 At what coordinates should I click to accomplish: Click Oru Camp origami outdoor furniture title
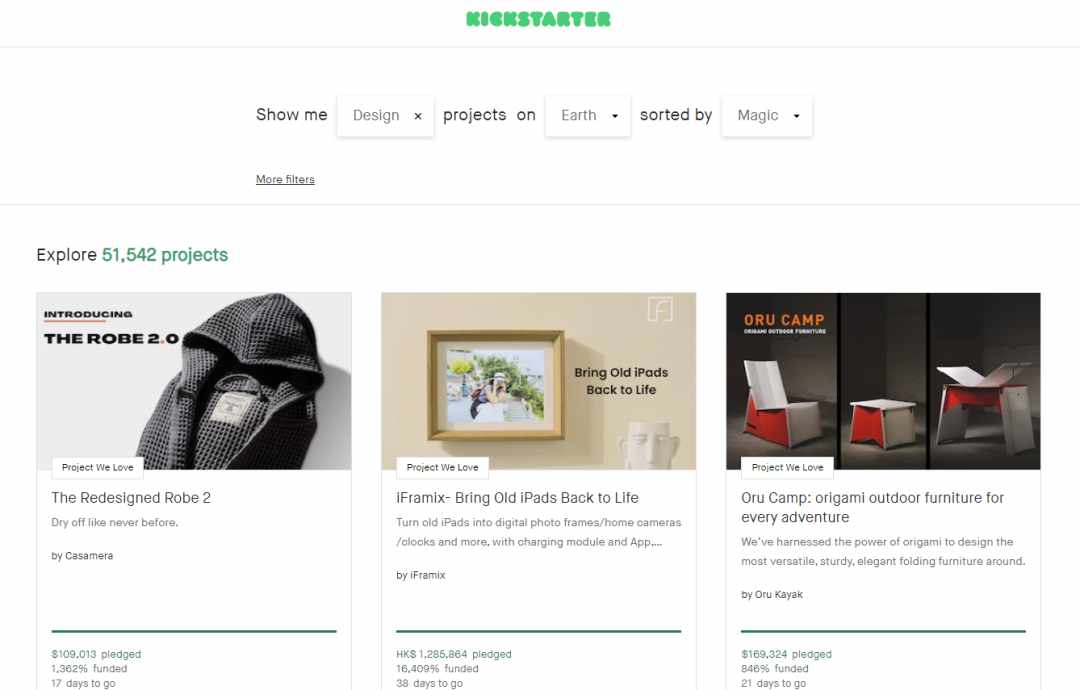pos(873,508)
